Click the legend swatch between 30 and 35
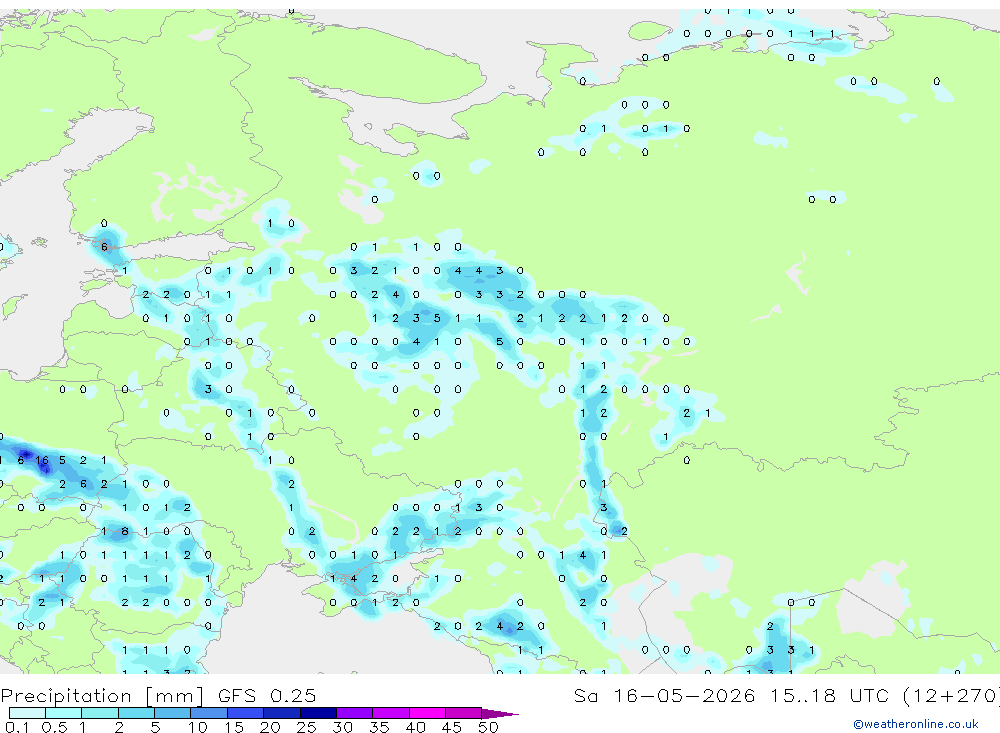1000x733 pixels. 355,713
